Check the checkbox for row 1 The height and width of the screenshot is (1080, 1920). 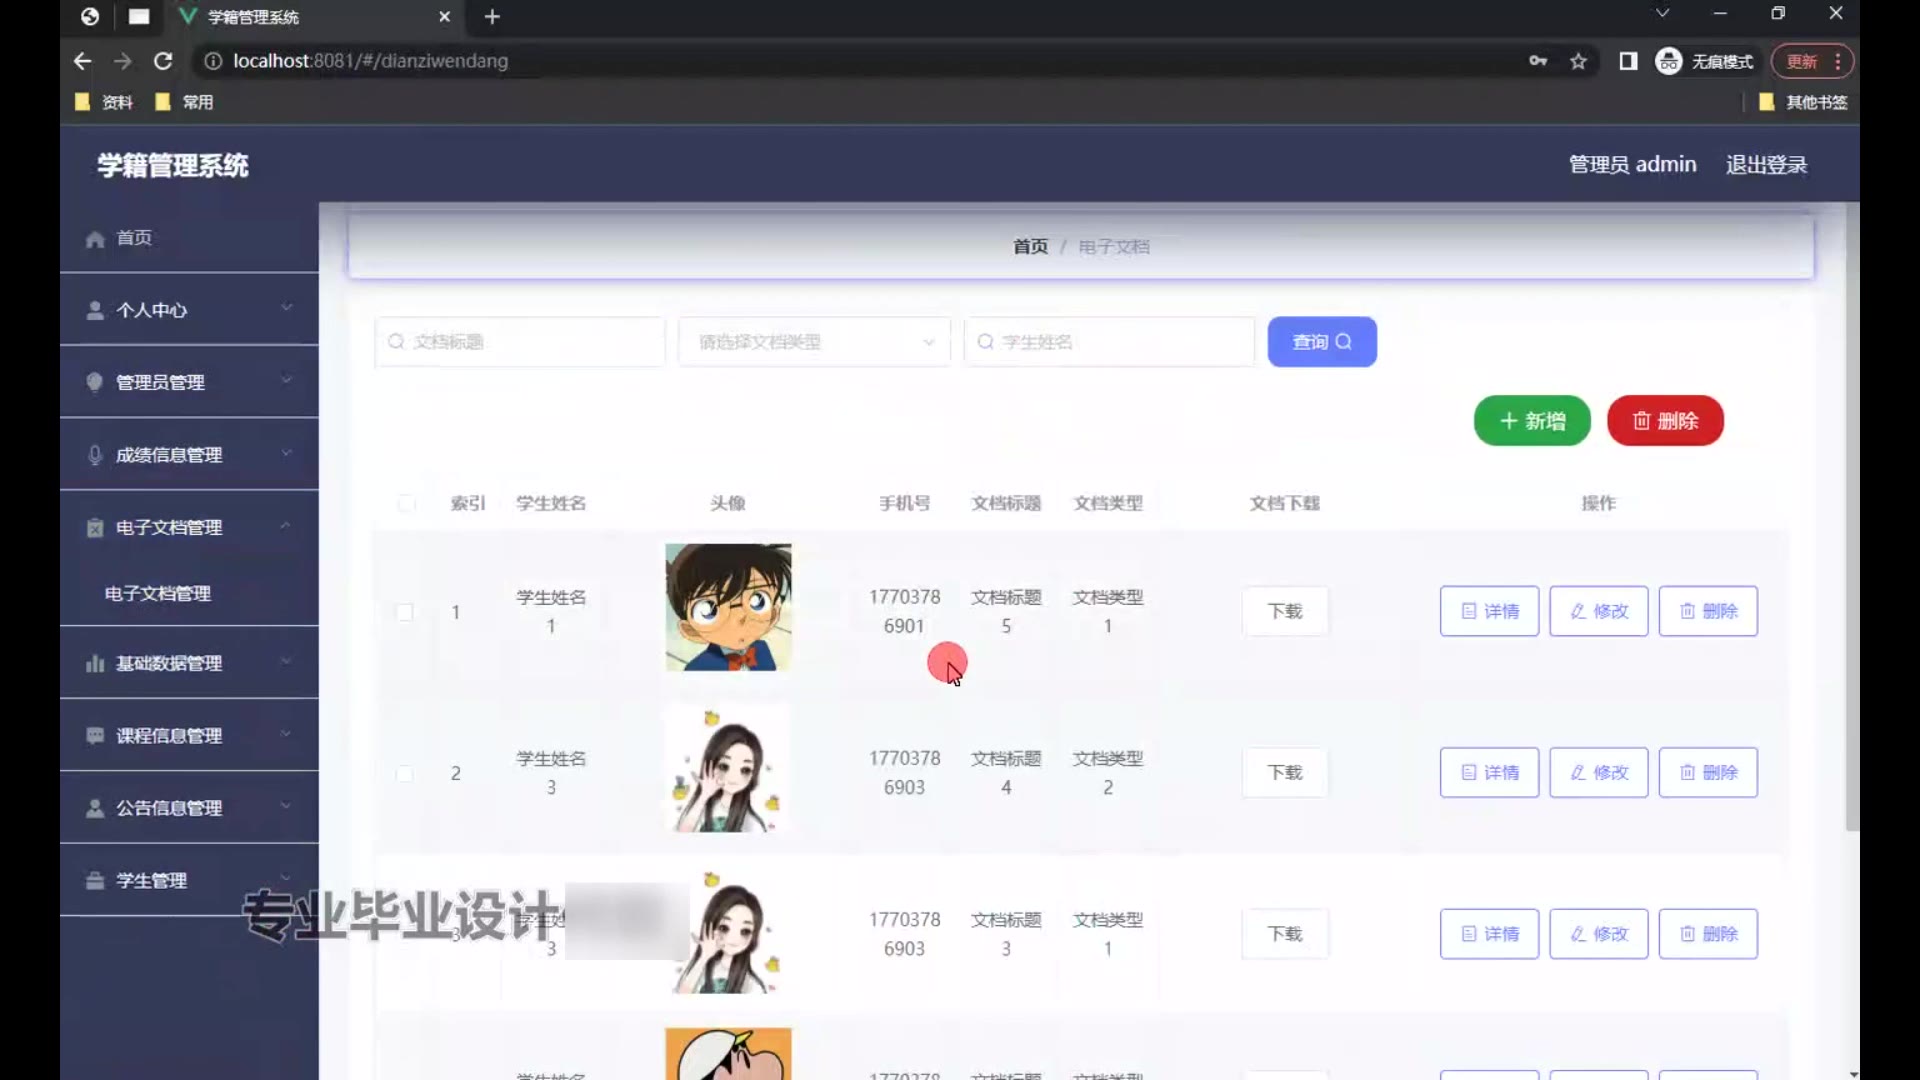click(404, 611)
